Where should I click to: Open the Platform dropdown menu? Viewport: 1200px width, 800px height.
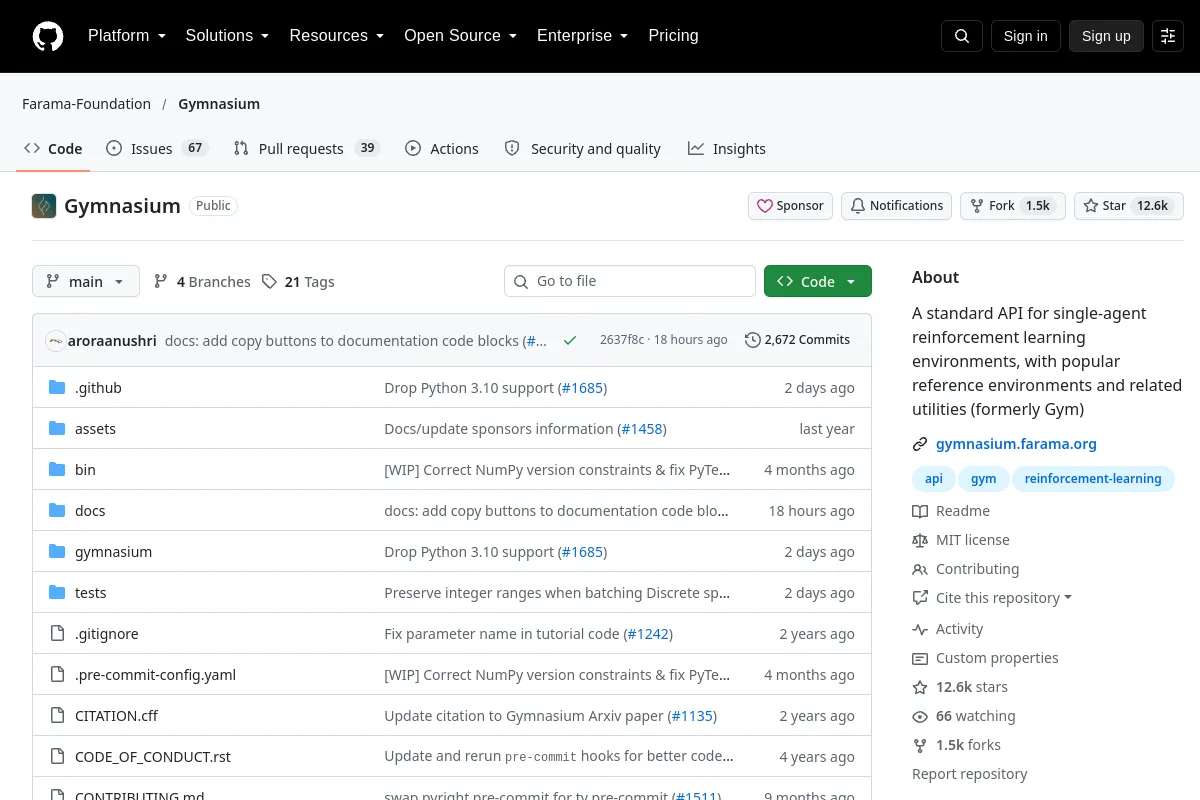(x=127, y=35)
